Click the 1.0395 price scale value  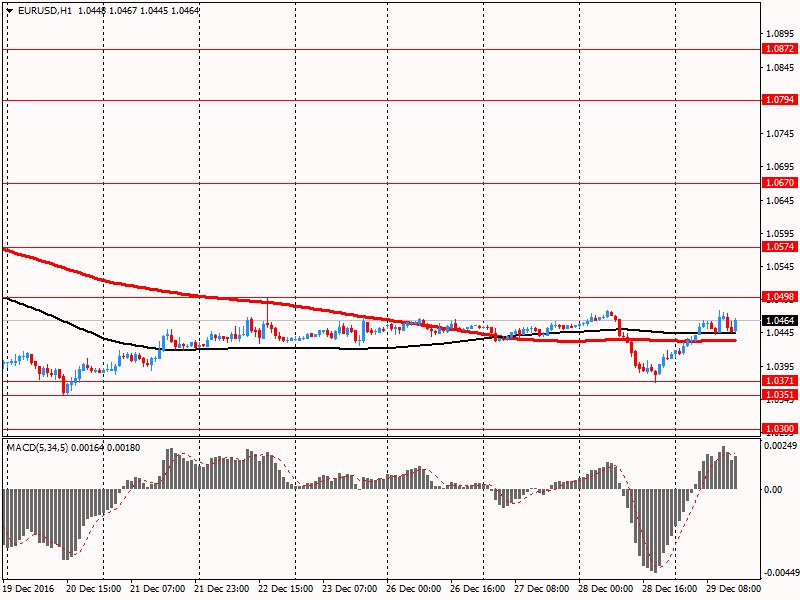781,366
